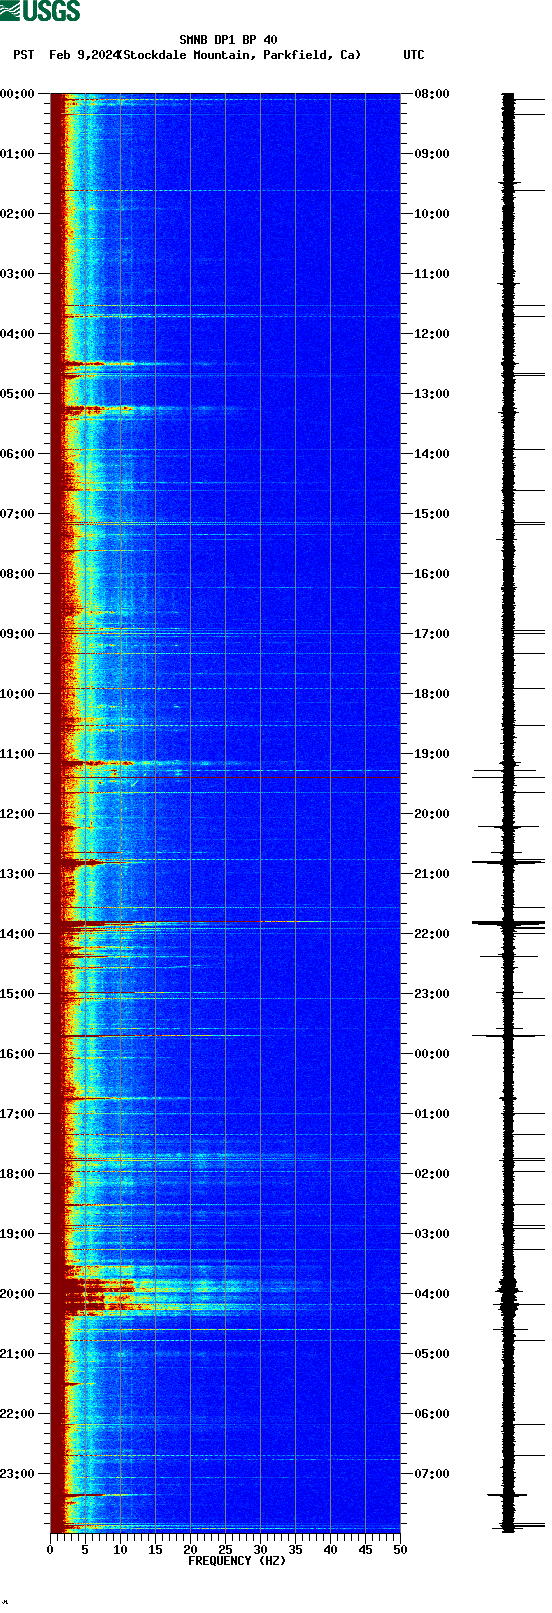
Task: Click the 02:00 PST time label
Action: (18, 214)
